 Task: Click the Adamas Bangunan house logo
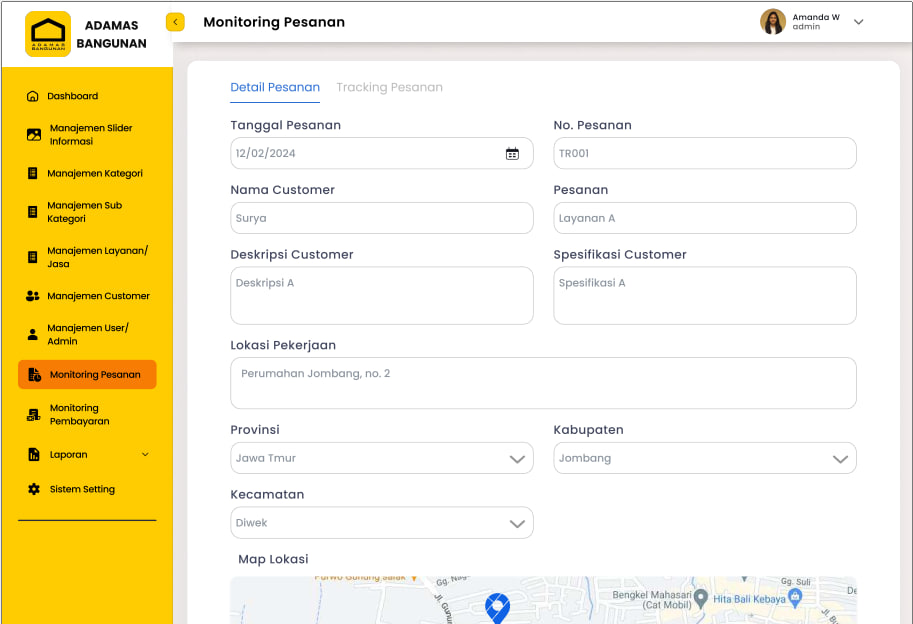(x=48, y=34)
